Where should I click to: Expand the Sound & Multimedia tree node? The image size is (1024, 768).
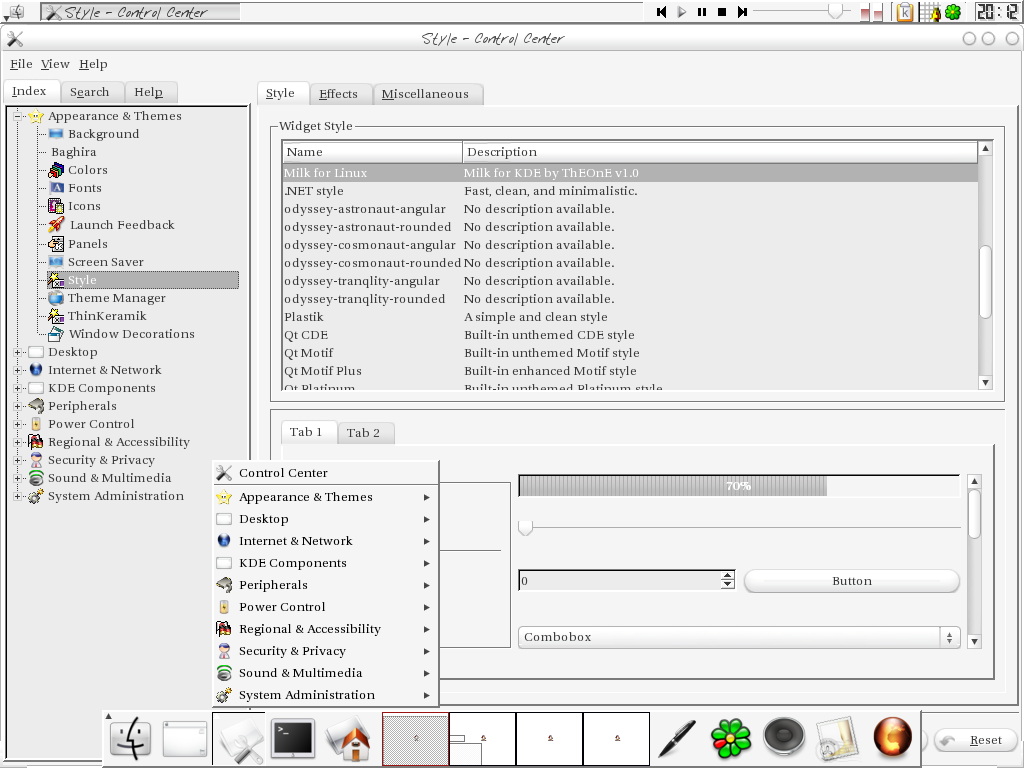[18, 478]
